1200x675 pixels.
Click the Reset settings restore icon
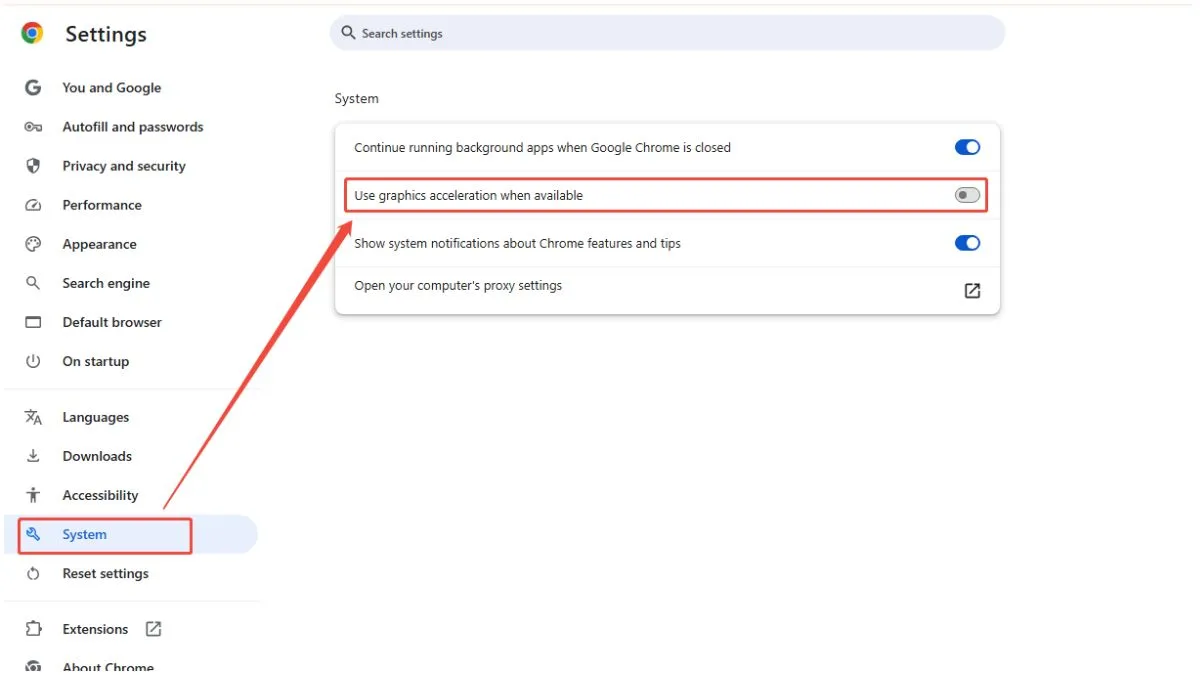pos(33,573)
